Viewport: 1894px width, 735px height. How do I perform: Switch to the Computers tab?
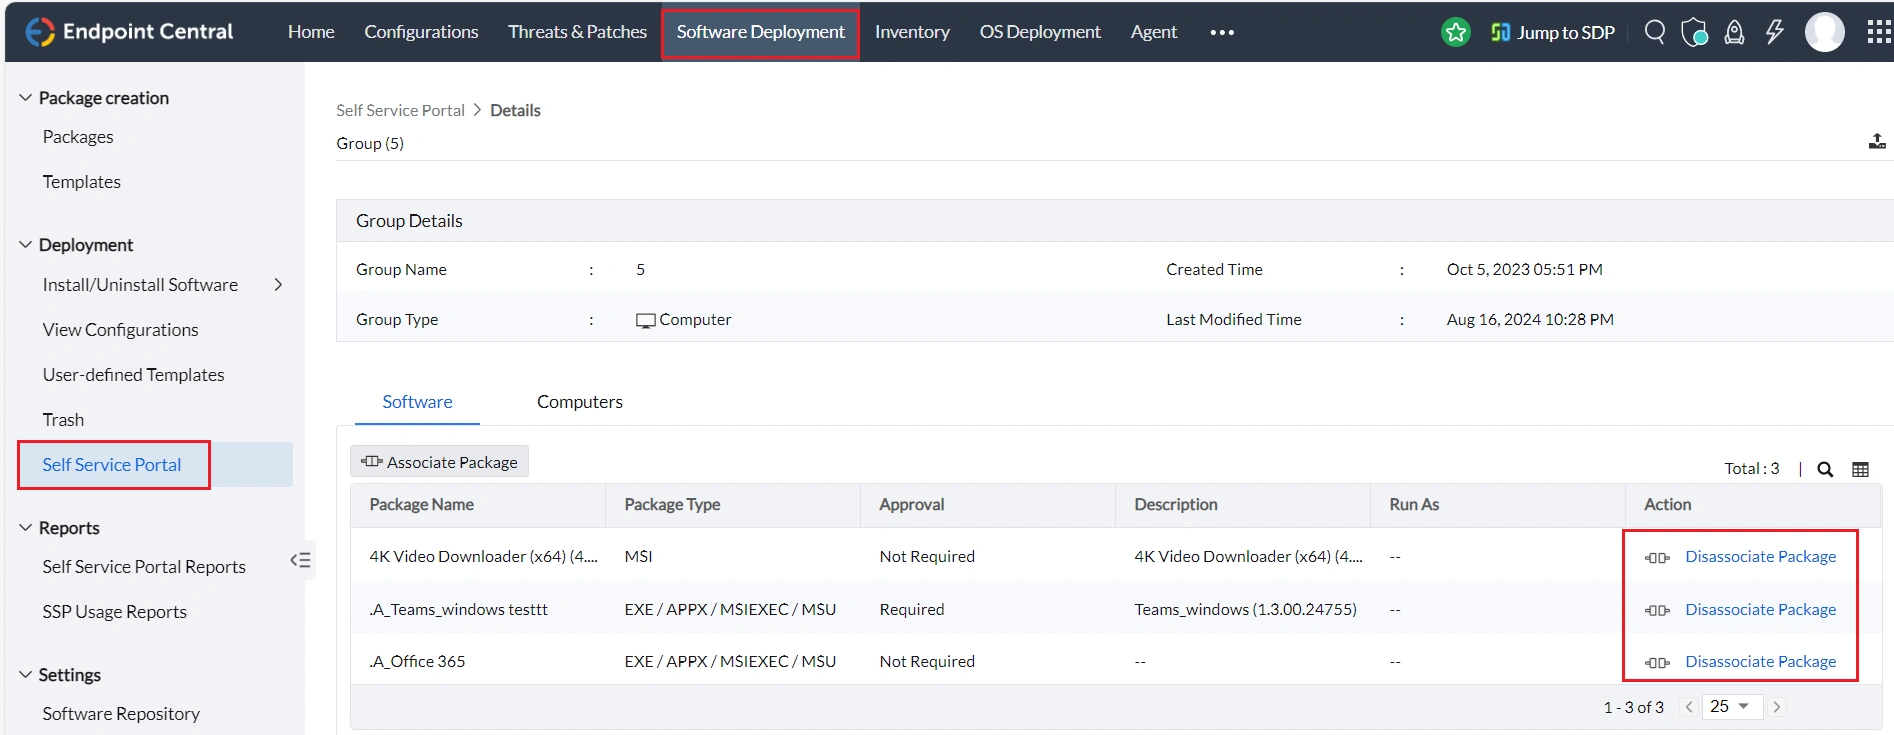point(580,402)
